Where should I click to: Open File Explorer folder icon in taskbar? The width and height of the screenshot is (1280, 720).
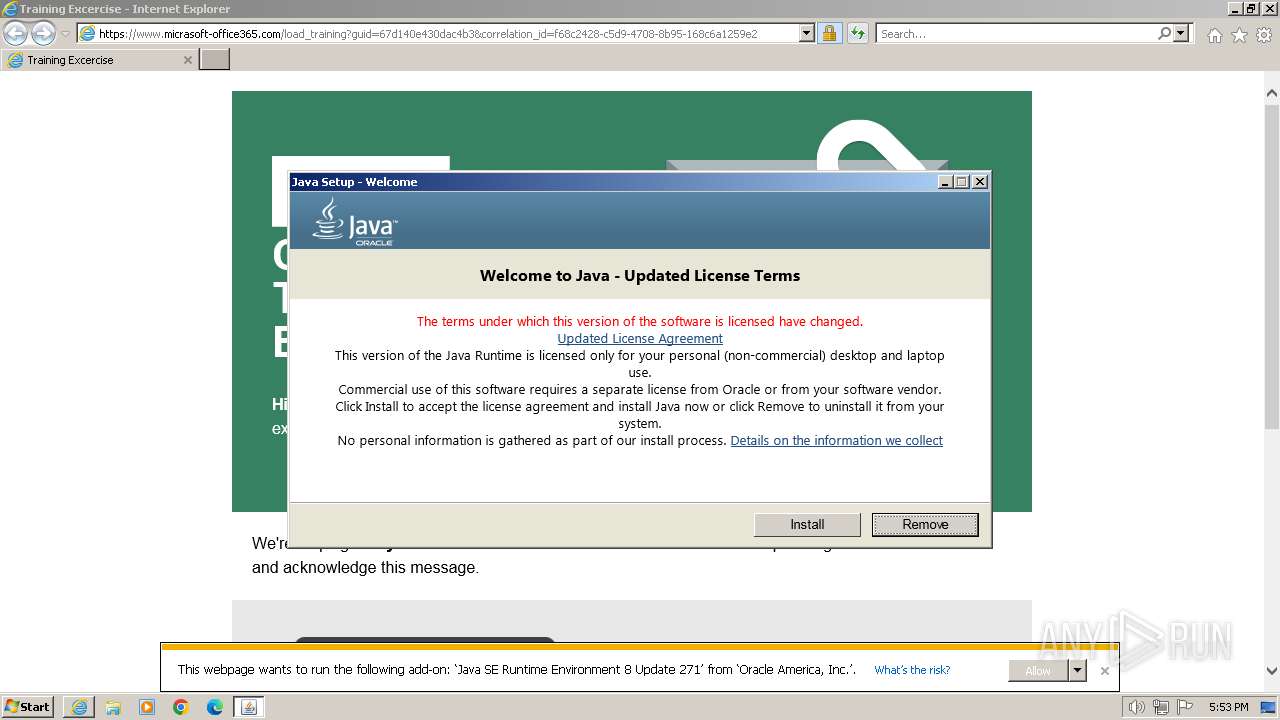click(x=113, y=707)
